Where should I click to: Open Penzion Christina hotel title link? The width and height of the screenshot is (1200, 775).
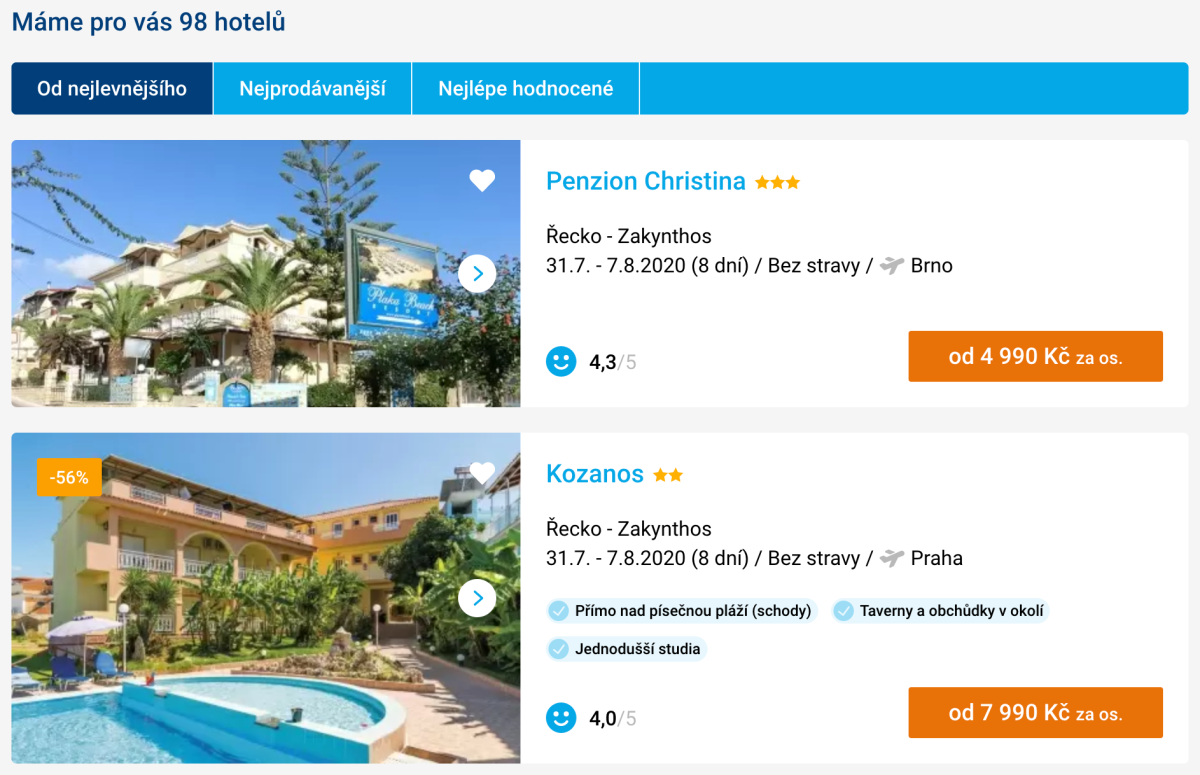pyautogui.click(x=646, y=181)
